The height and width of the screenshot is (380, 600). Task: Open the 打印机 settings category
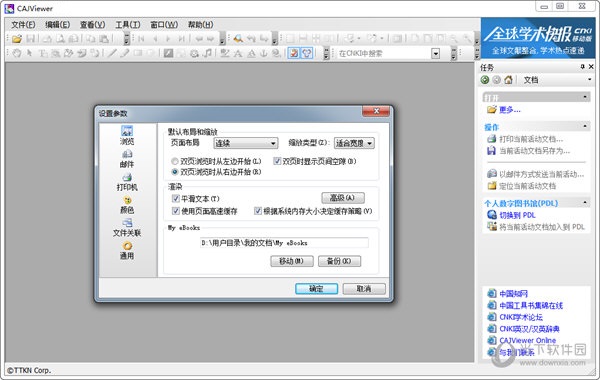[127, 181]
